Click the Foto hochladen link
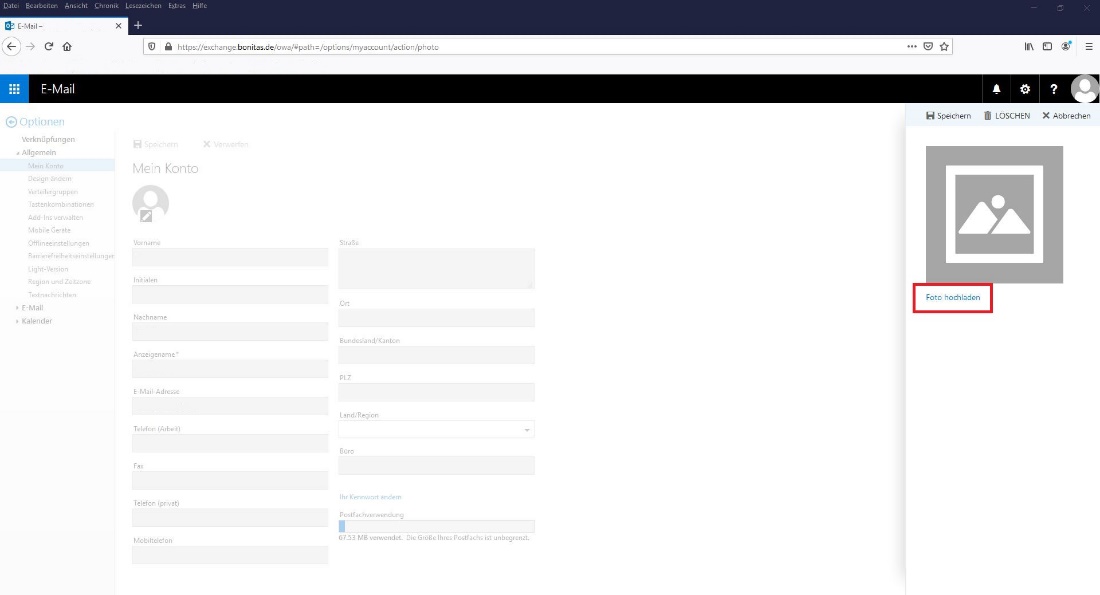Screen dimensions: 1100x595 point(952,298)
